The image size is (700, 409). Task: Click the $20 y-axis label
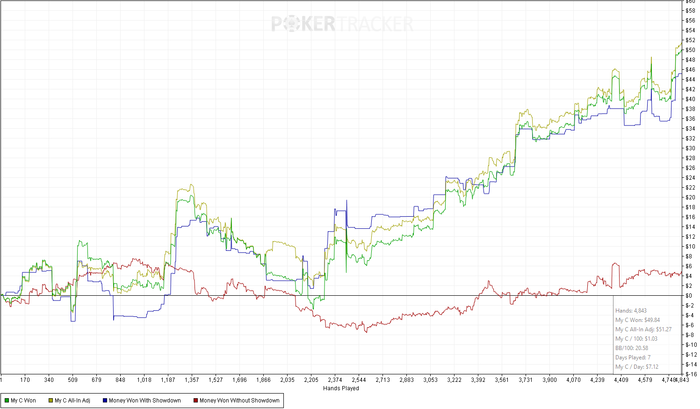(x=690, y=197)
